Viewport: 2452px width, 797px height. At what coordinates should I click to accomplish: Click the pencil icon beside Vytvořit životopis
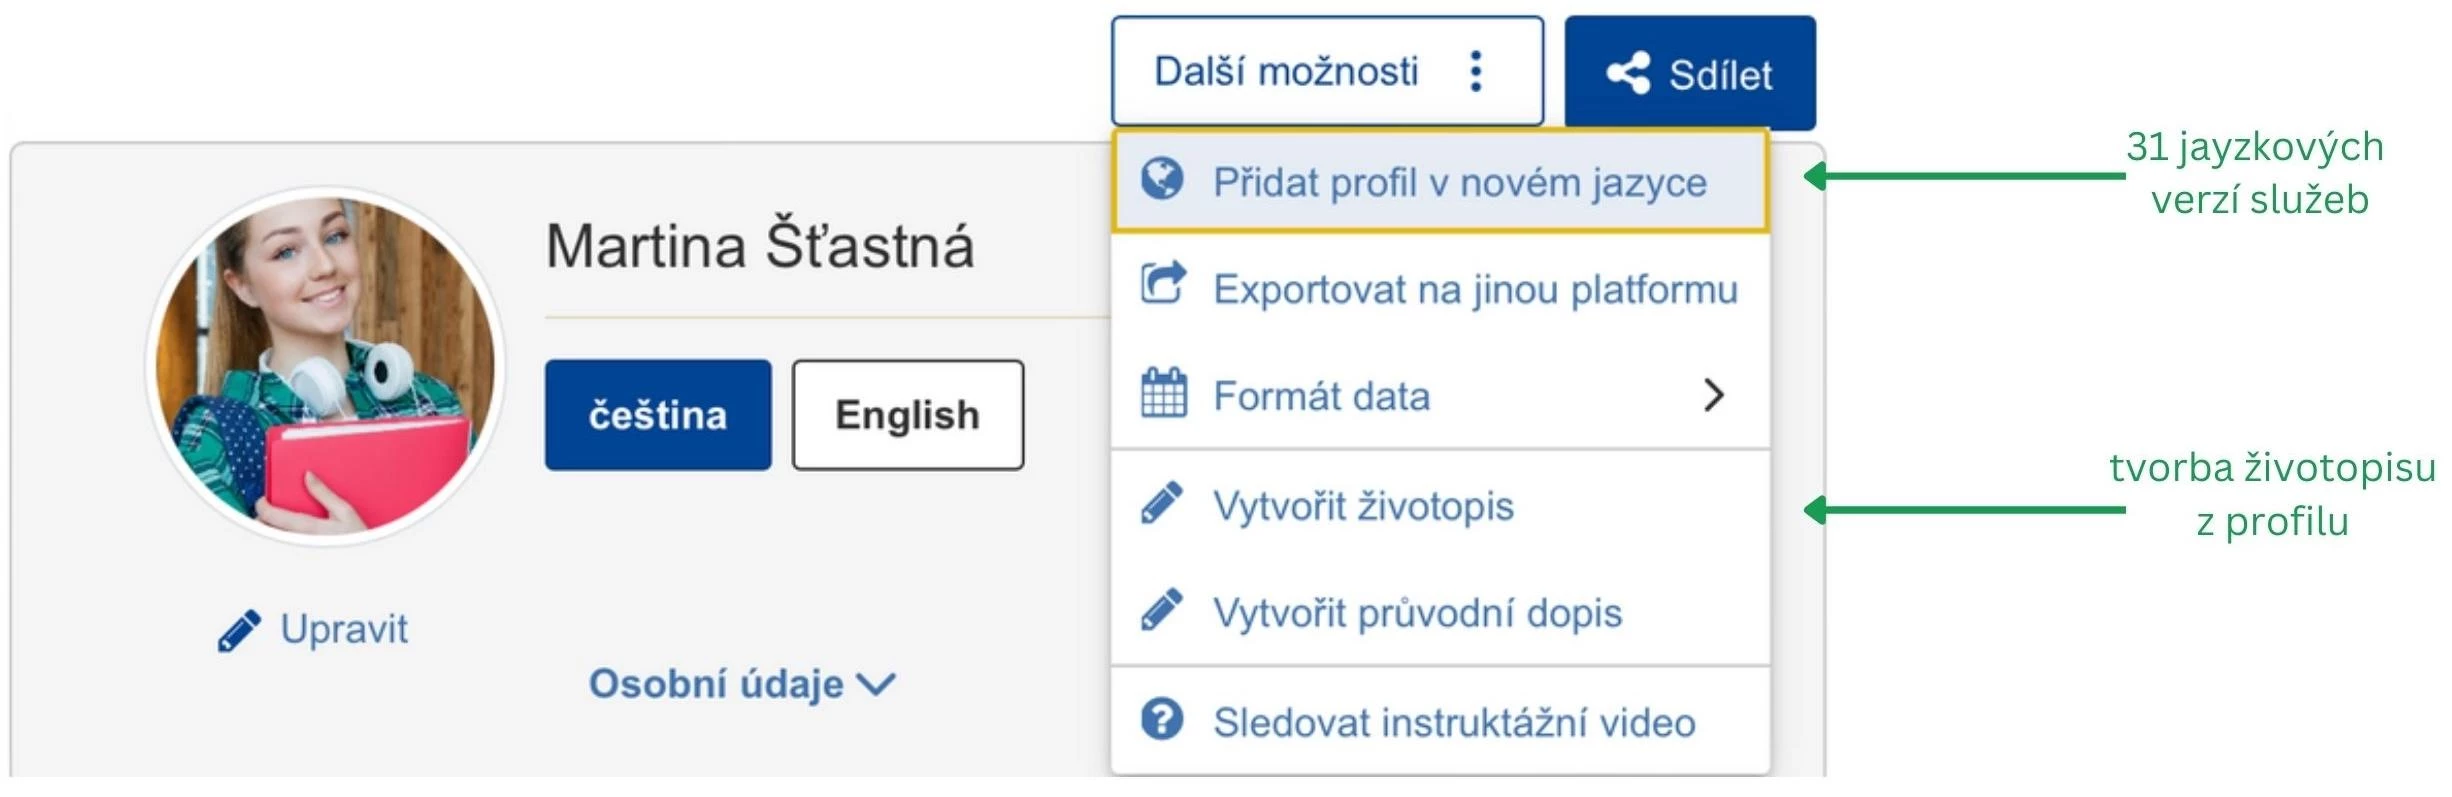(x=1162, y=504)
